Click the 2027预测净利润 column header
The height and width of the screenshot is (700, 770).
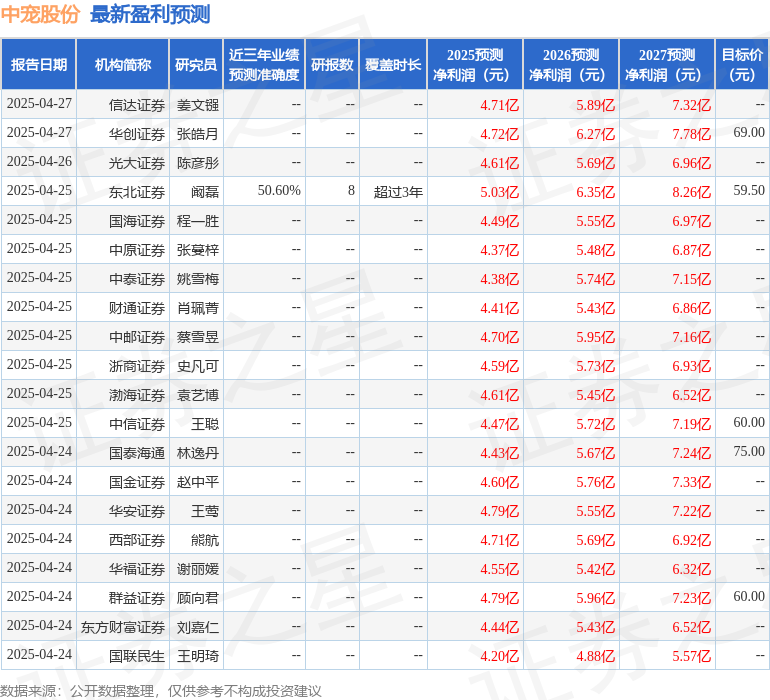[667, 65]
